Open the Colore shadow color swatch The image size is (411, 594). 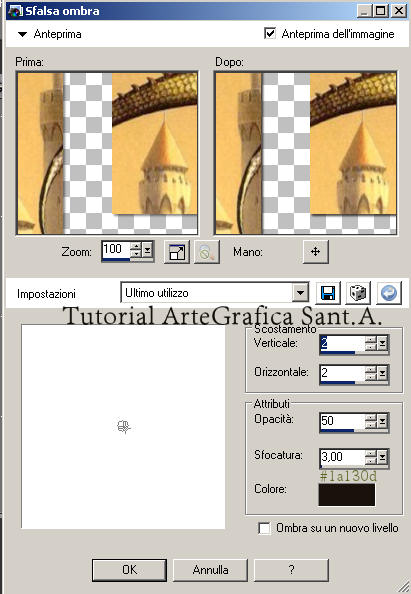(347, 495)
